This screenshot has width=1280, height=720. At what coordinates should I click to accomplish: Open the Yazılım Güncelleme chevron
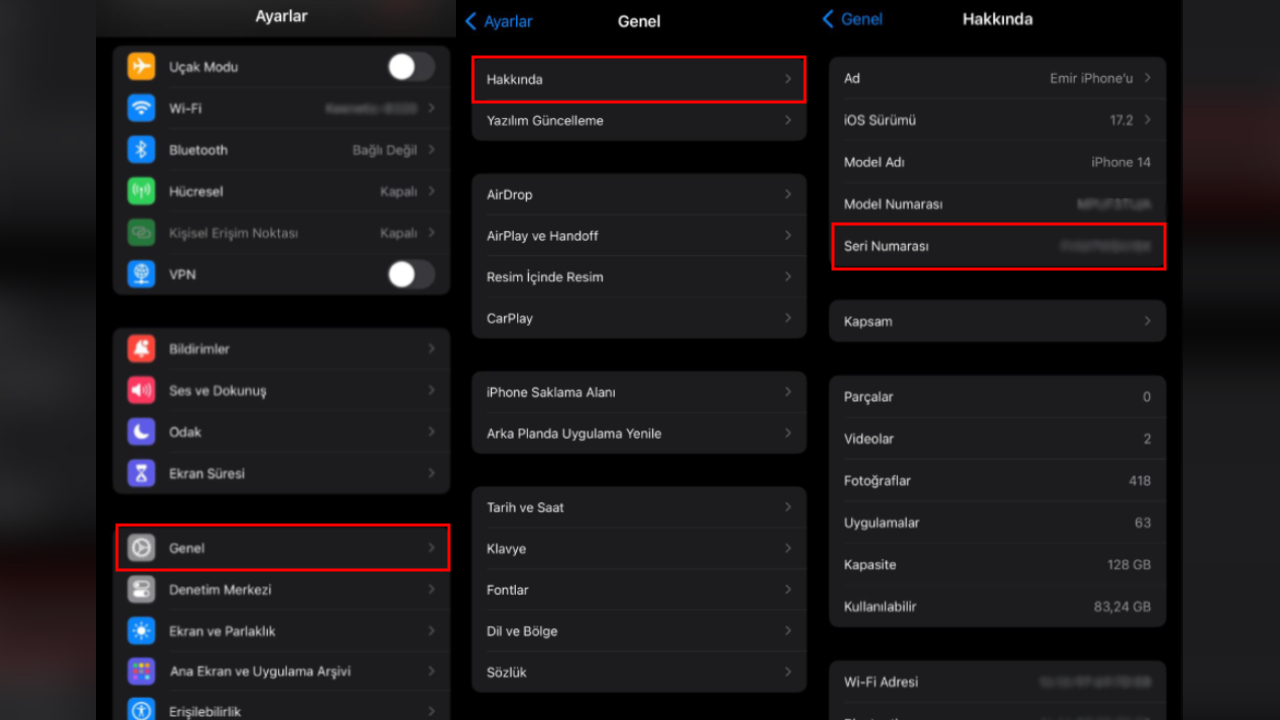tap(788, 120)
